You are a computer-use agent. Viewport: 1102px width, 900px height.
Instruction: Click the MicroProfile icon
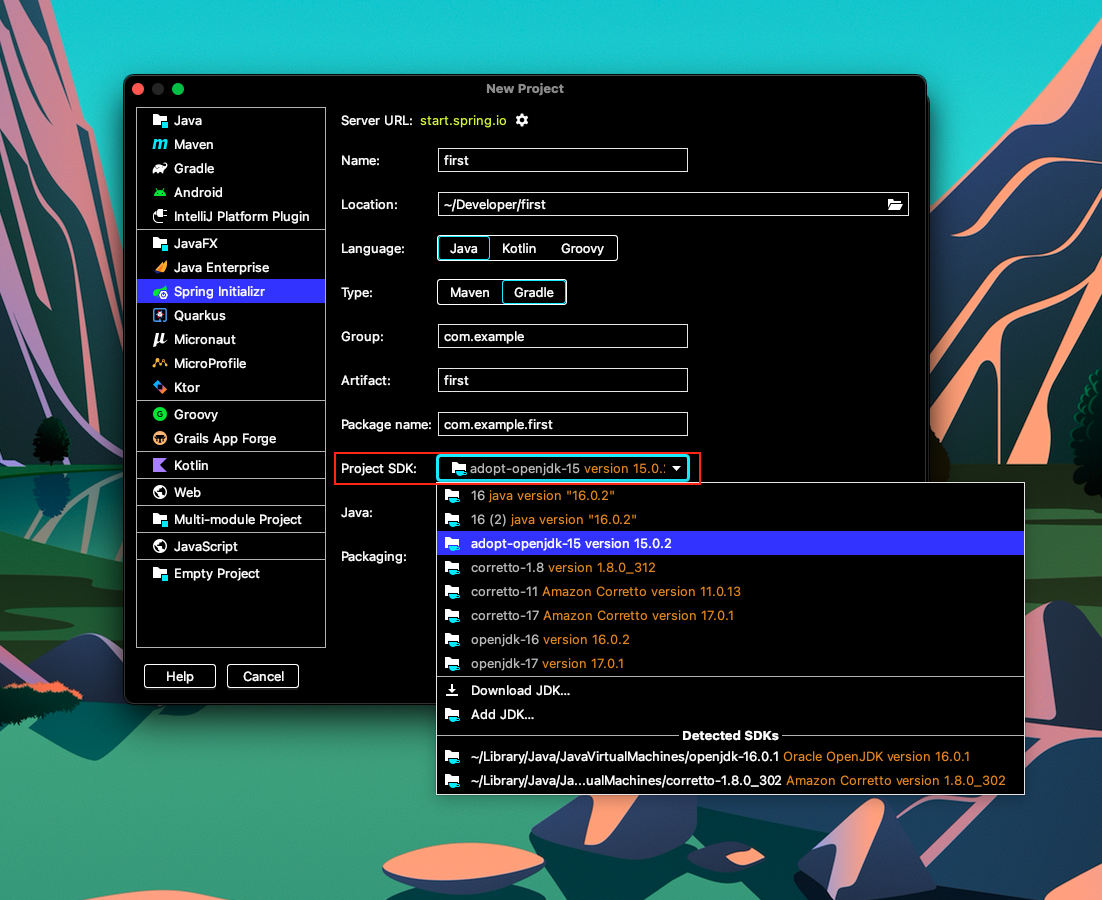tap(160, 363)
